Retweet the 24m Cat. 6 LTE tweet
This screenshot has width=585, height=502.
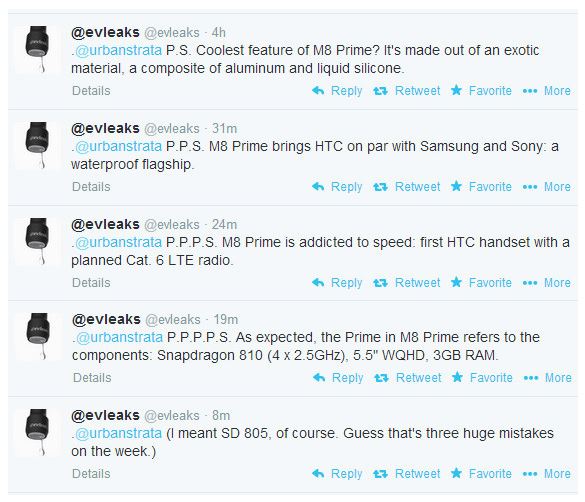pyautogui.click(x=406, y=282)
